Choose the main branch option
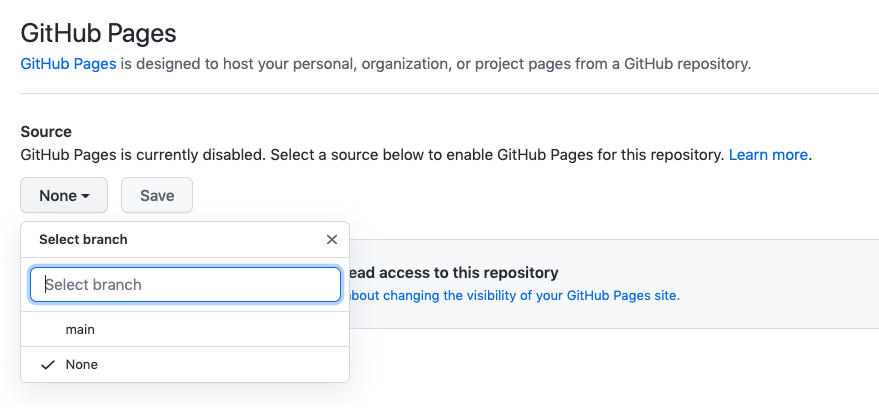This screenshot has width=879, height=408. tap(185, 330)
